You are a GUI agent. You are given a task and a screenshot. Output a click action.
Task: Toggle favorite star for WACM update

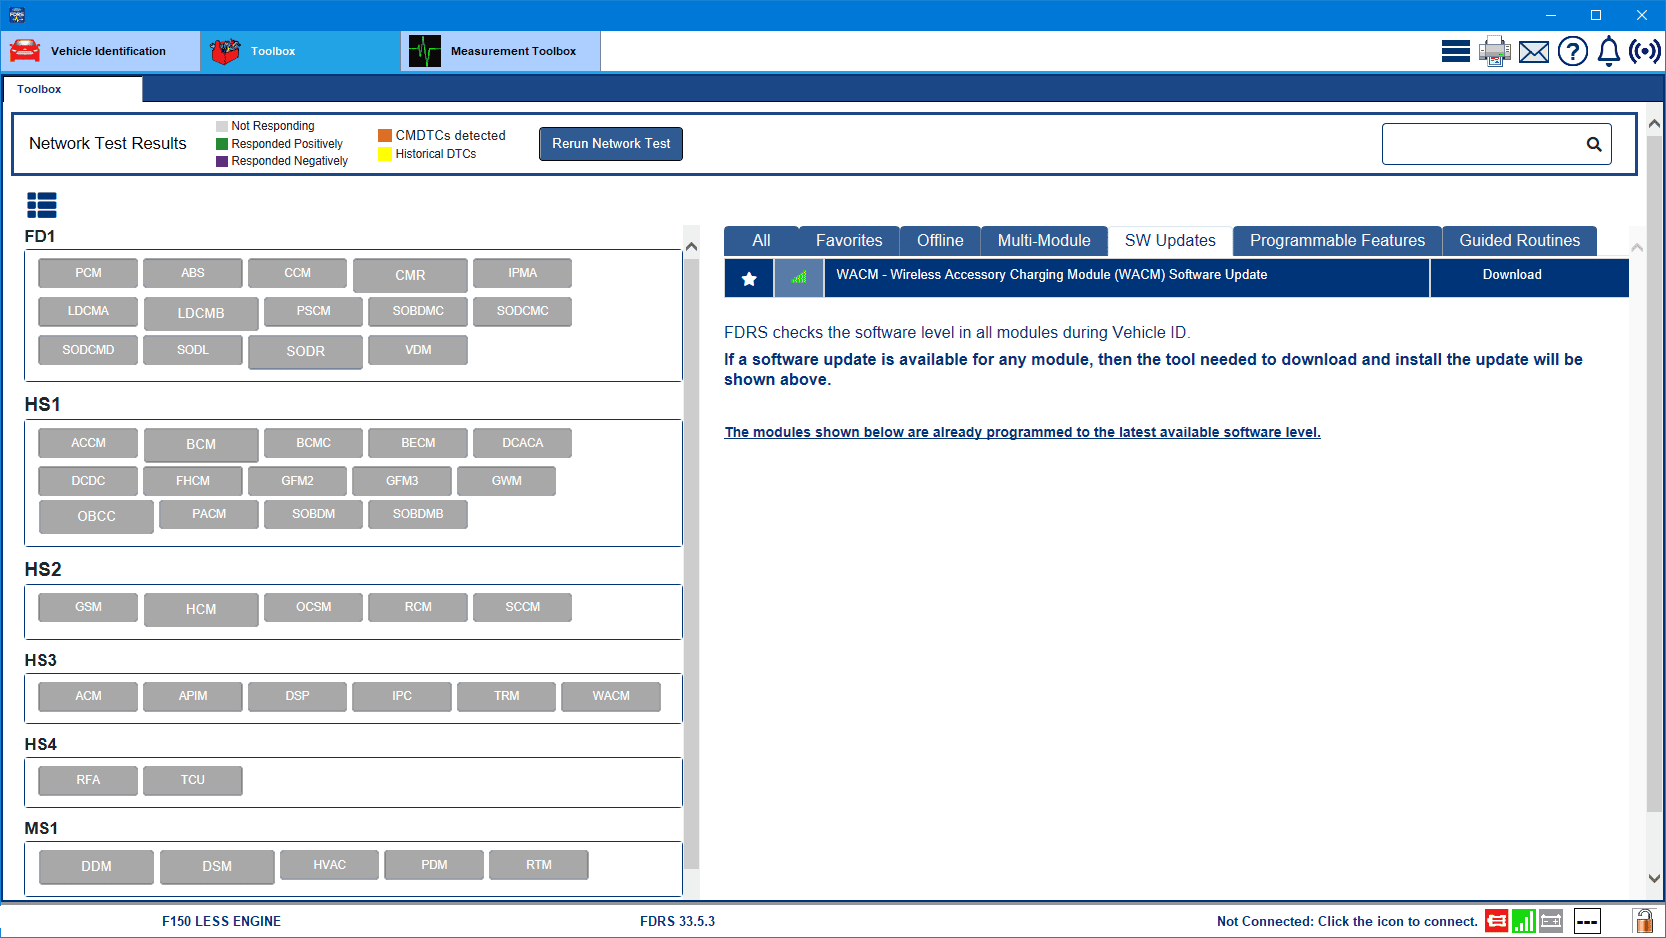749,279
